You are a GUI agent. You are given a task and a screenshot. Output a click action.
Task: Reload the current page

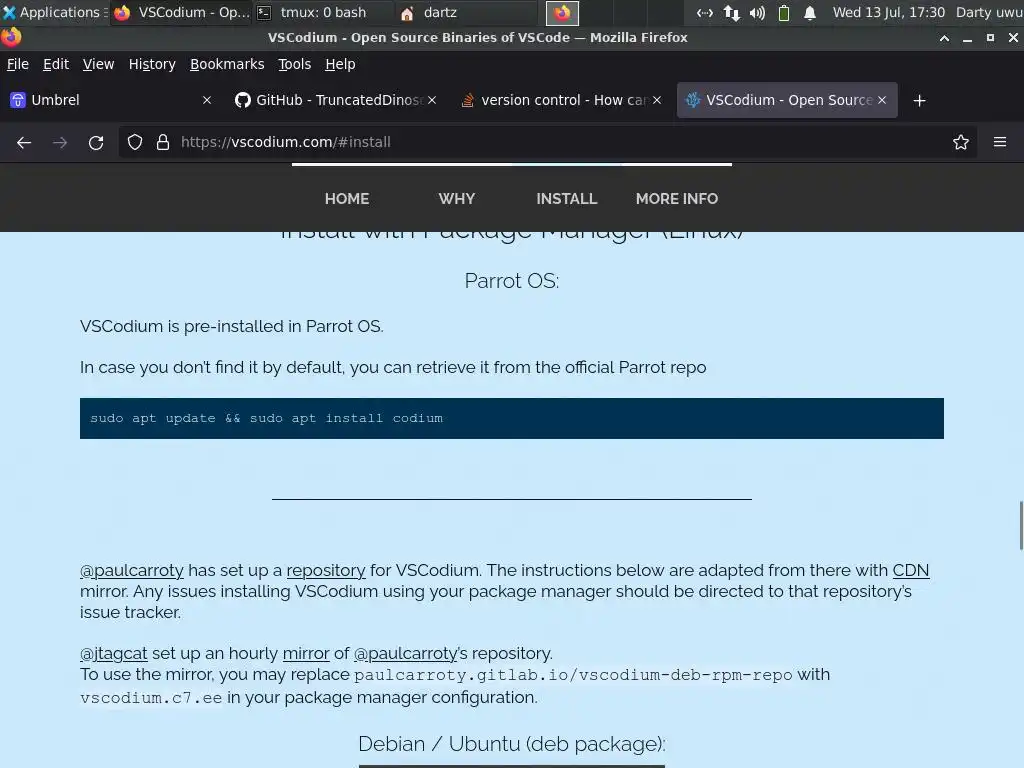(96, 142)
